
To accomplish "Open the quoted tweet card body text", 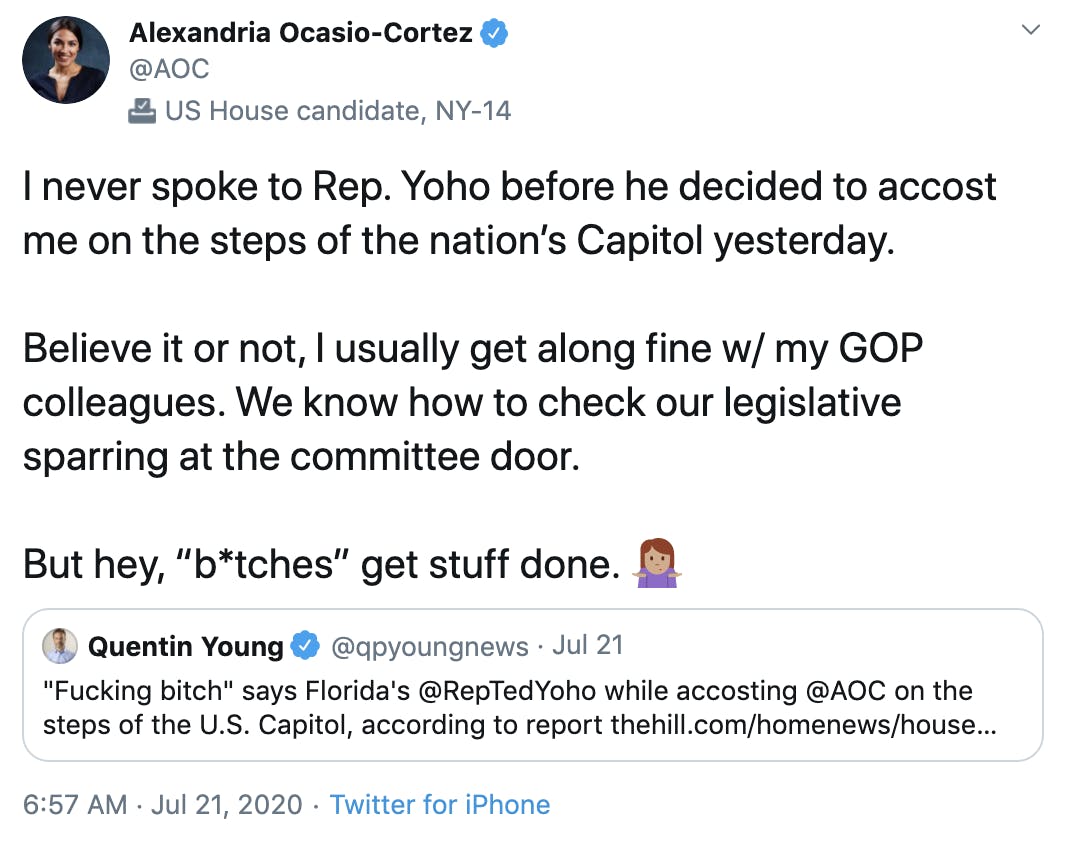I will (x=520, y=708).
